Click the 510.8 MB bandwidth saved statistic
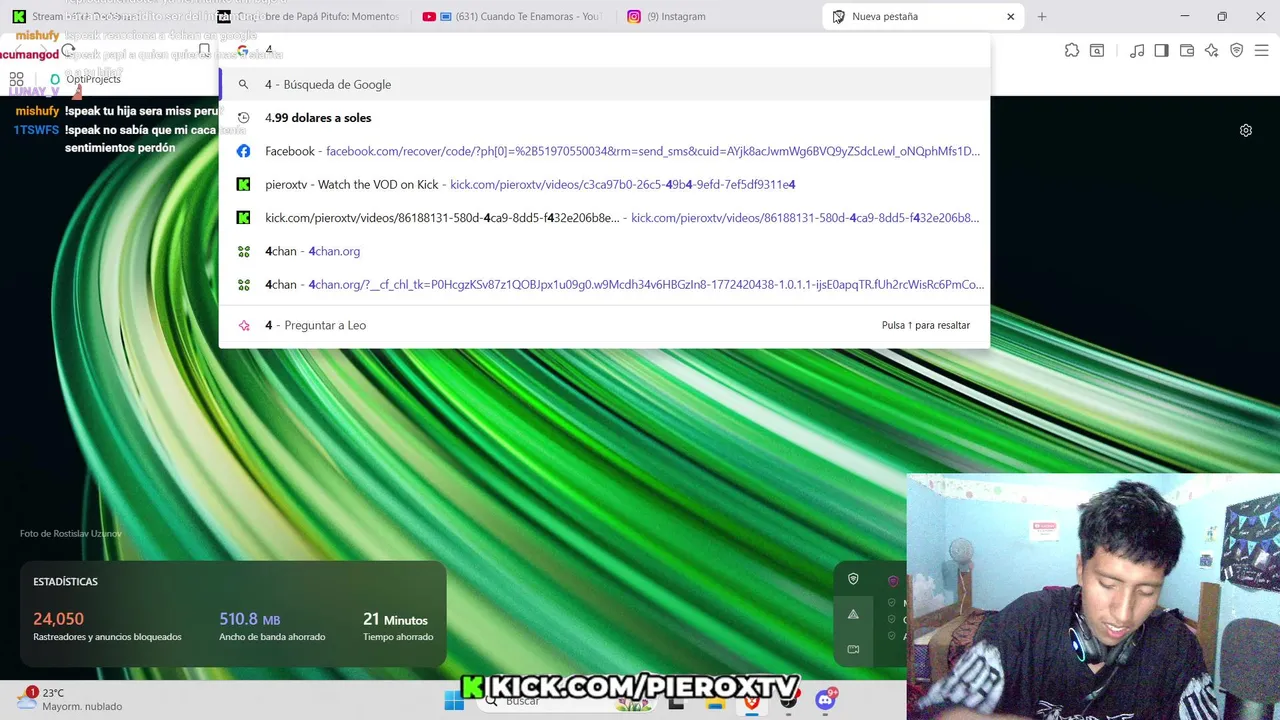The height and width of the screenshot is (720, 1280). 272,626
